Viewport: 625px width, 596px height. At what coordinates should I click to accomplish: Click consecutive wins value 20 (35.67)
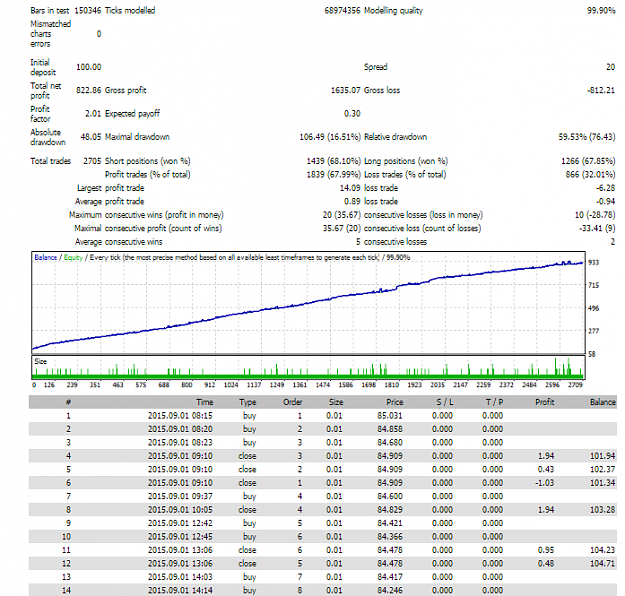pyautogui.click(x=342, y=215)
